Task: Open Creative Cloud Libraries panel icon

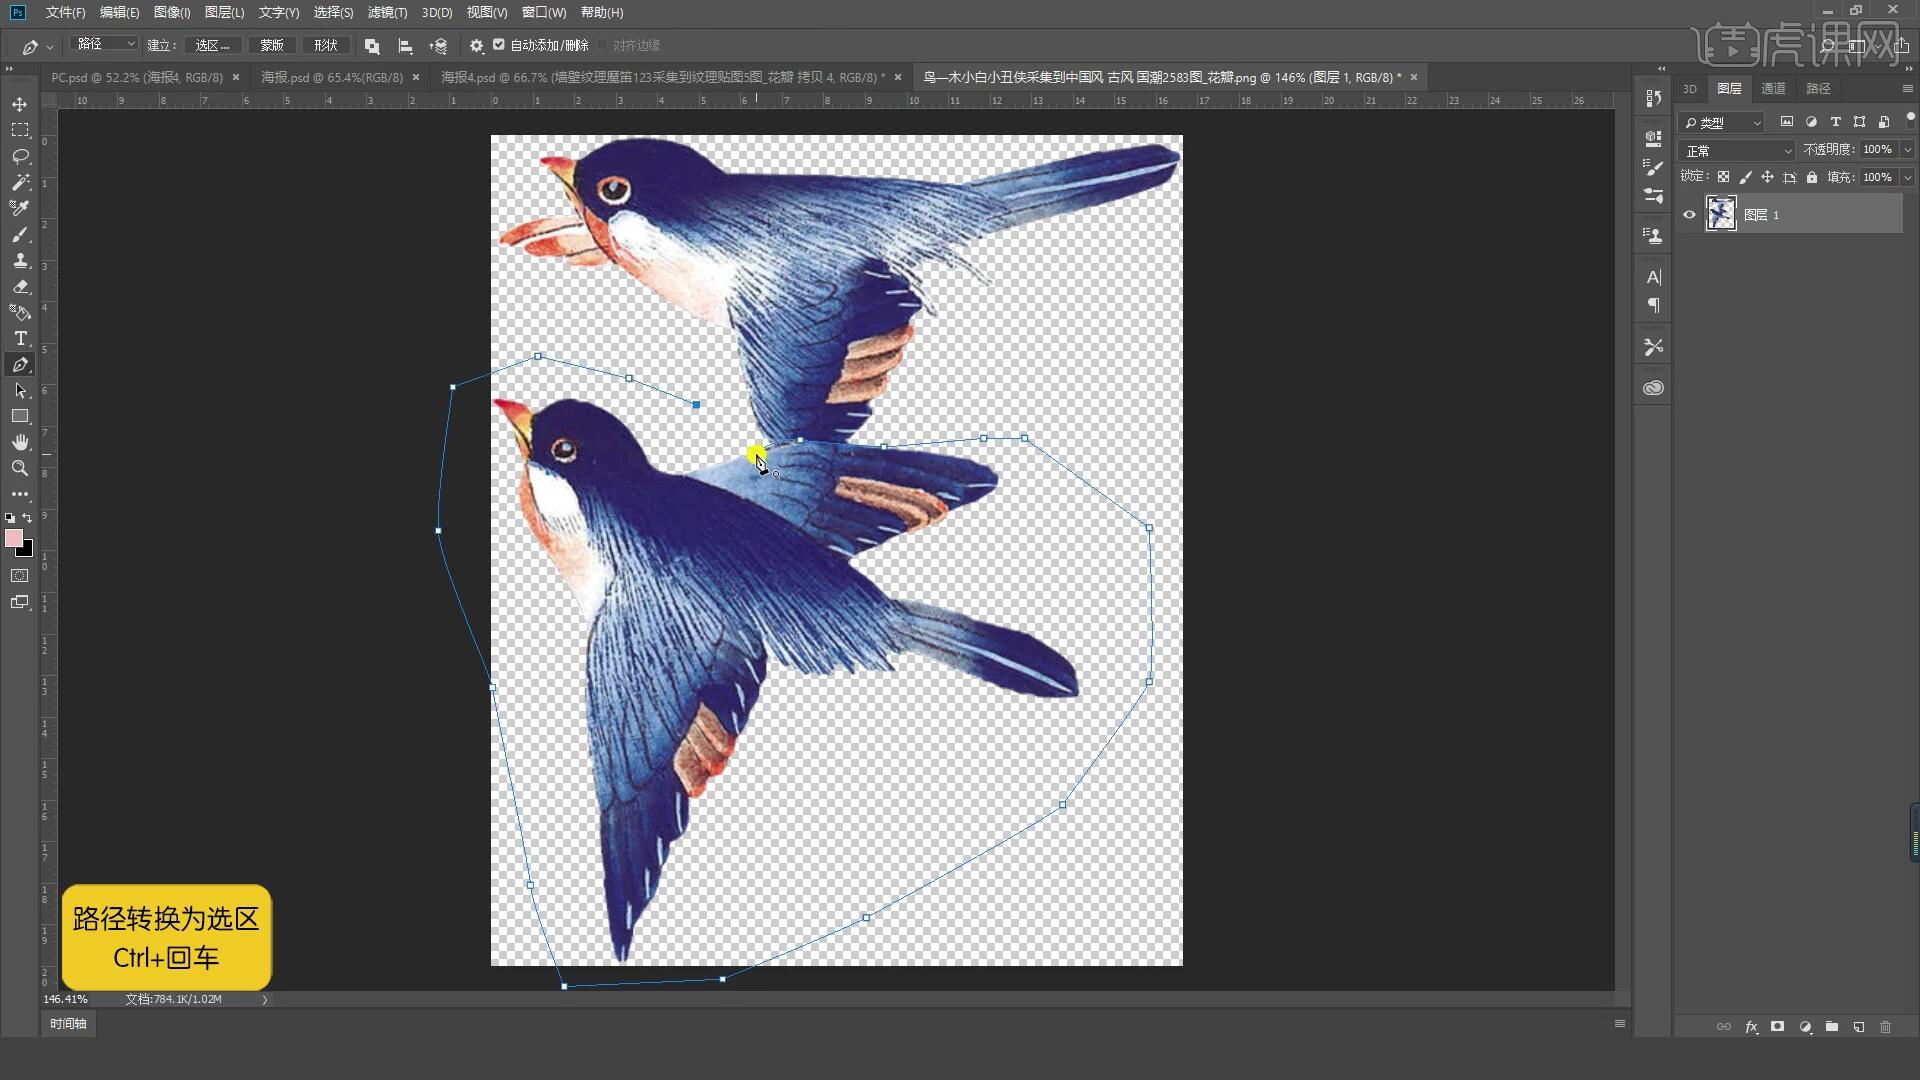Action: 1653,388
